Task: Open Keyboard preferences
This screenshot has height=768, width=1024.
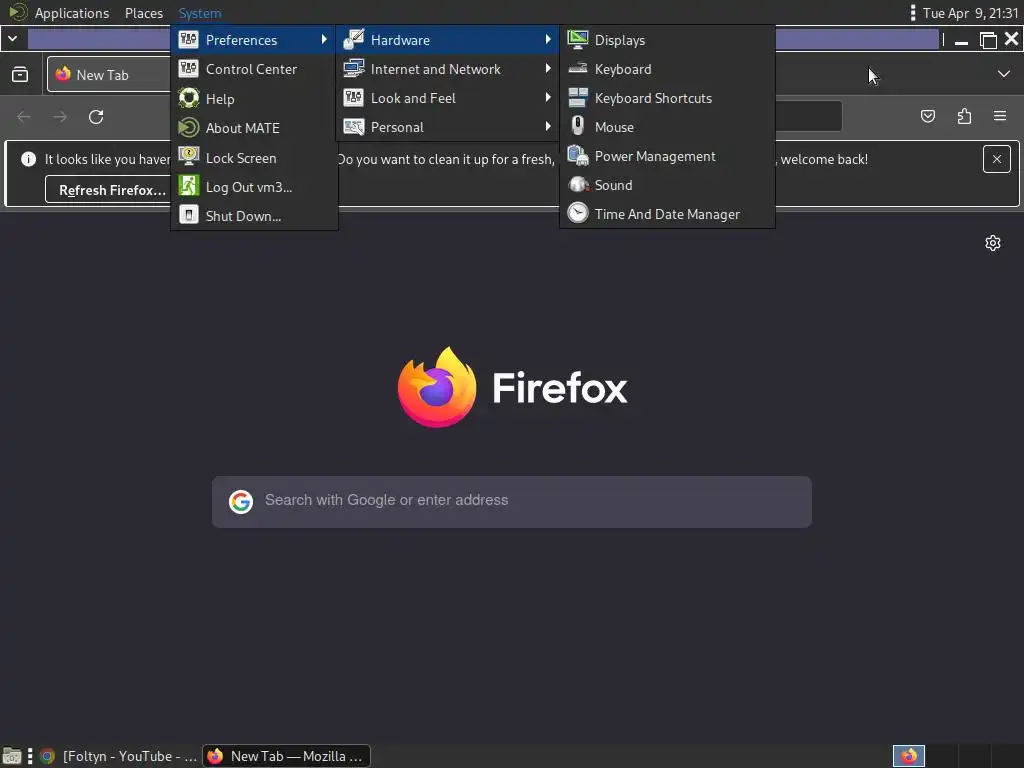Action: pyautogui.click(x=667, y=69)
